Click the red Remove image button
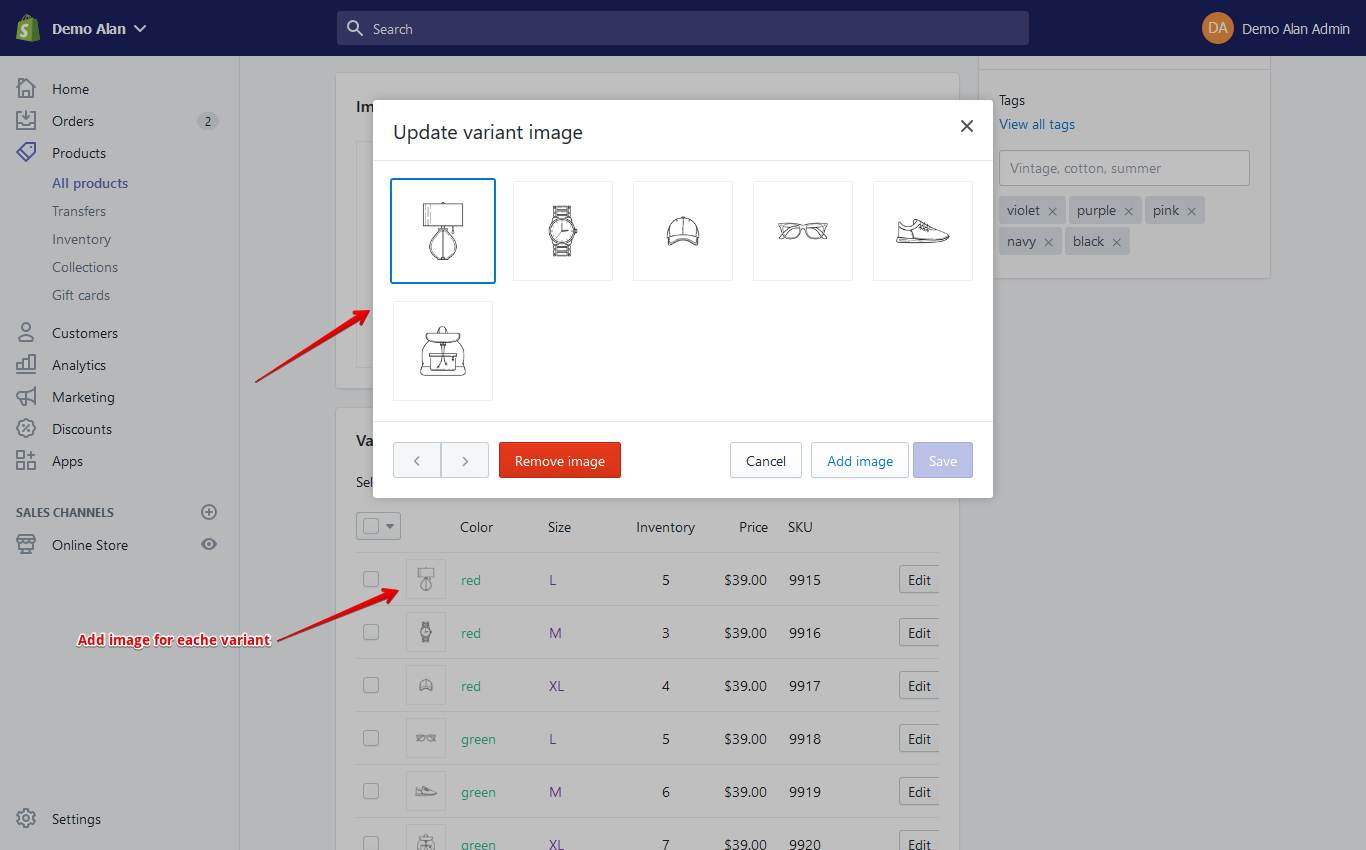Viewport: 1366px width, 850px height. coord(559,461)
